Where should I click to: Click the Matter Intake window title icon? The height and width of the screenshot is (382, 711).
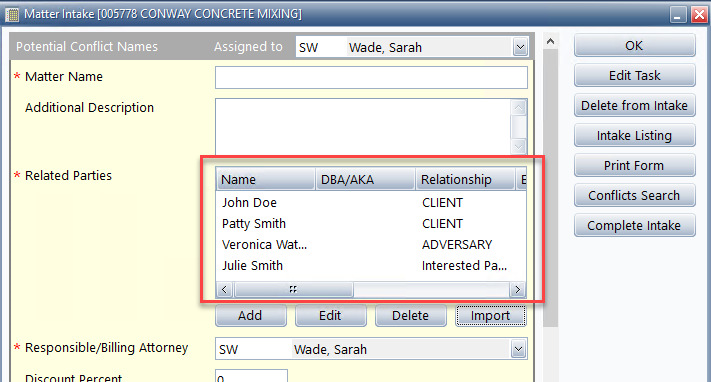(x=12, y=14)
